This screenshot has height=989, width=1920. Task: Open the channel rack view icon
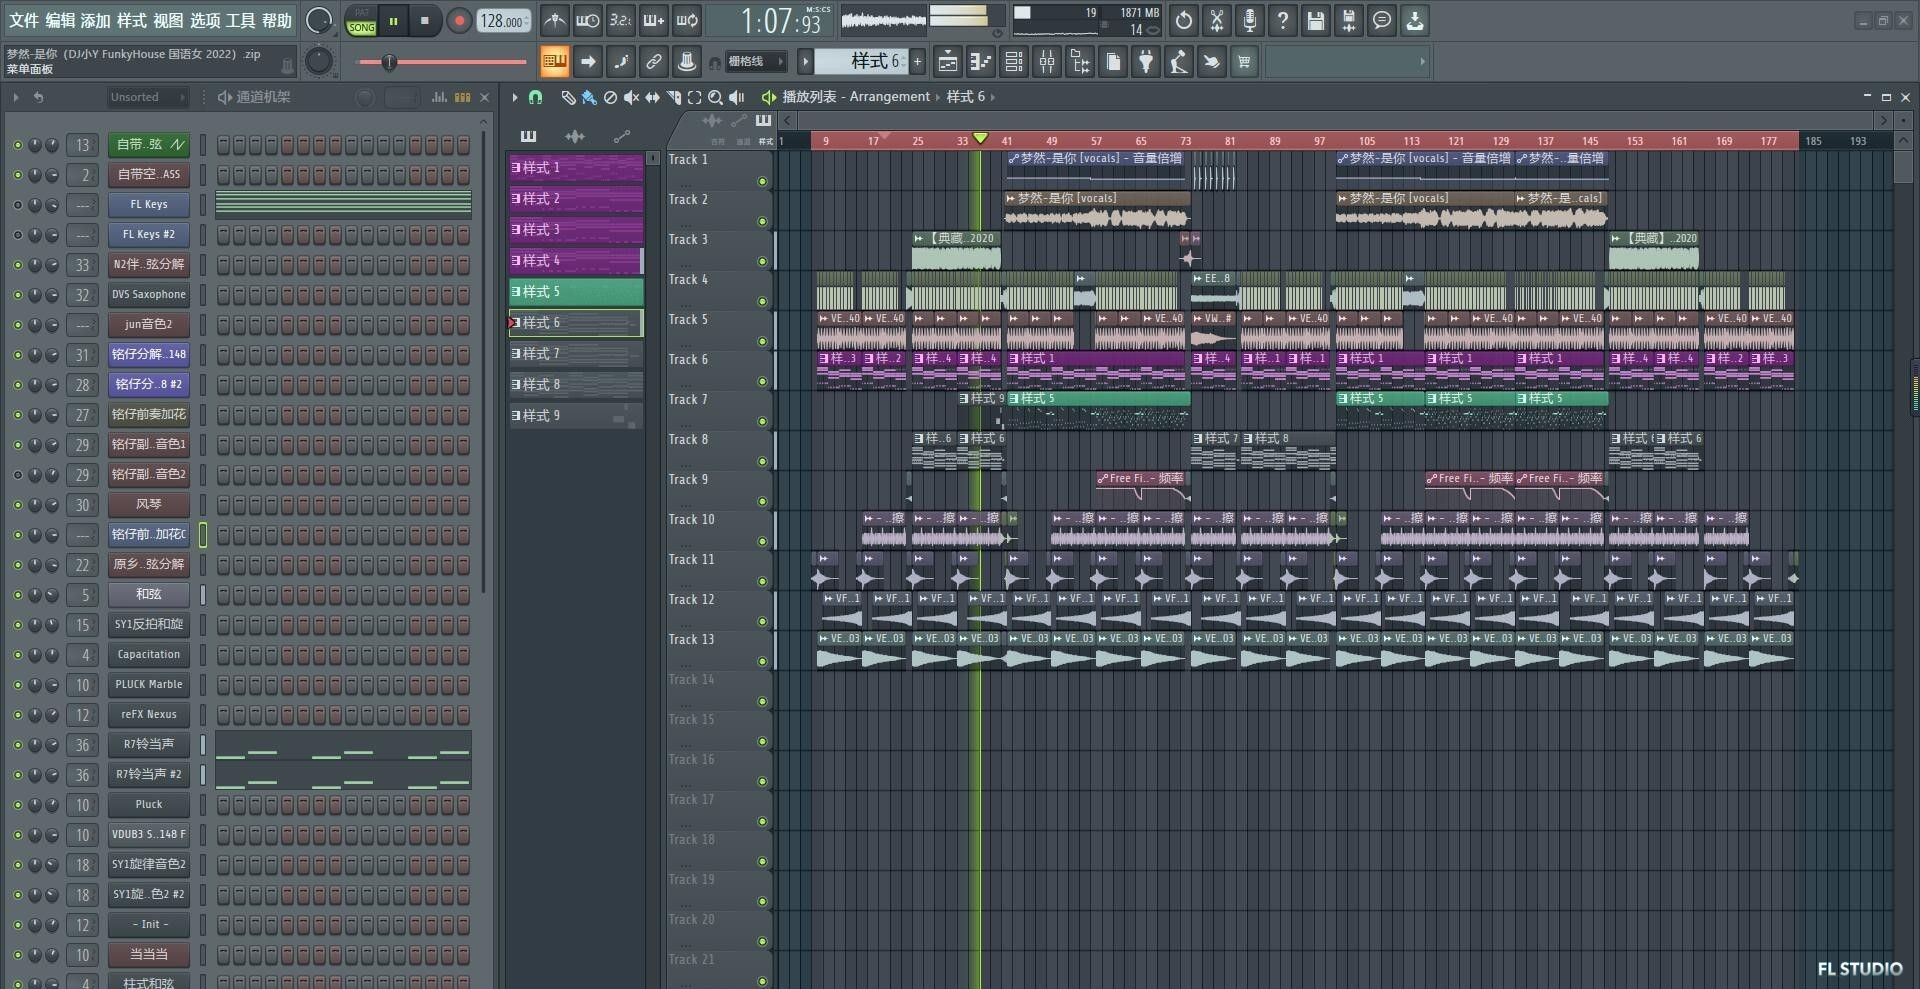1014,62
